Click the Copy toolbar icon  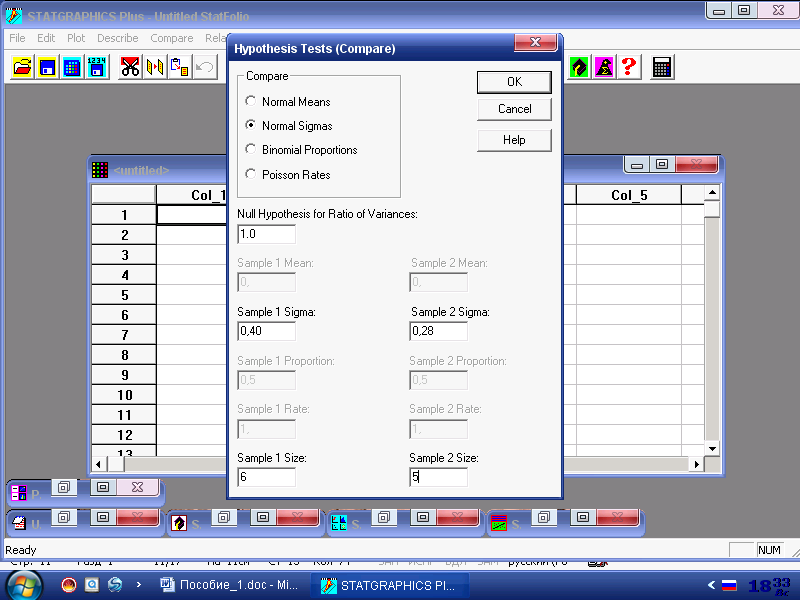[155, 67]
